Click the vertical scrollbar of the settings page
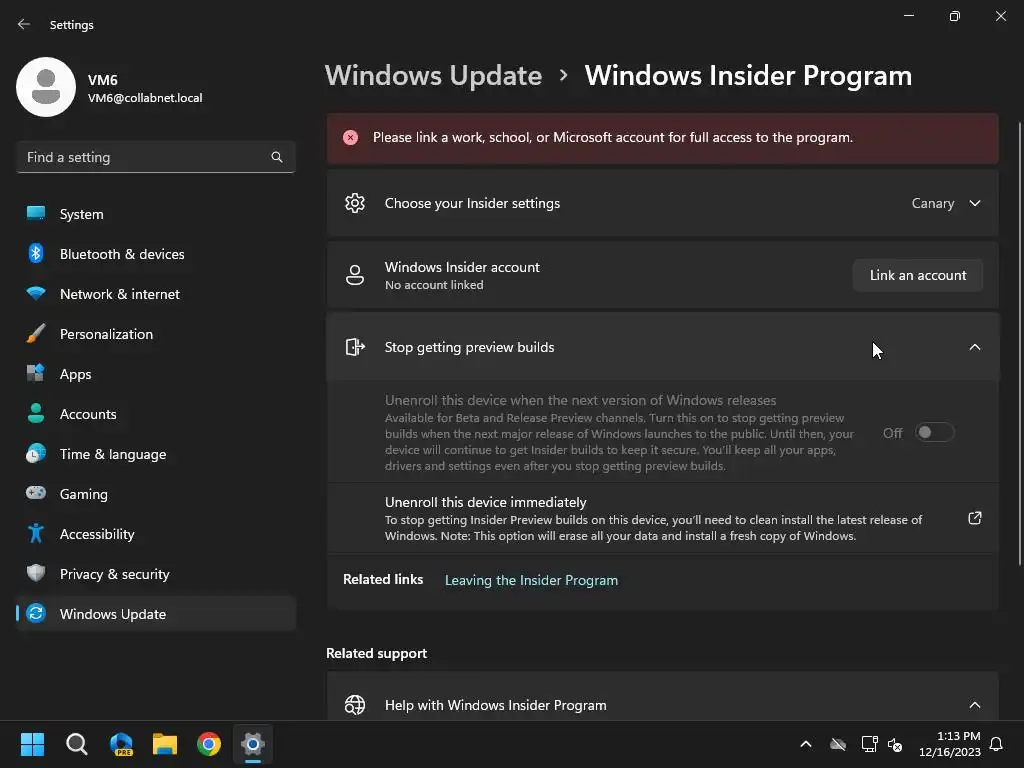Image resolution: width=1024 pixels, height=768 pixels. 1020,343
